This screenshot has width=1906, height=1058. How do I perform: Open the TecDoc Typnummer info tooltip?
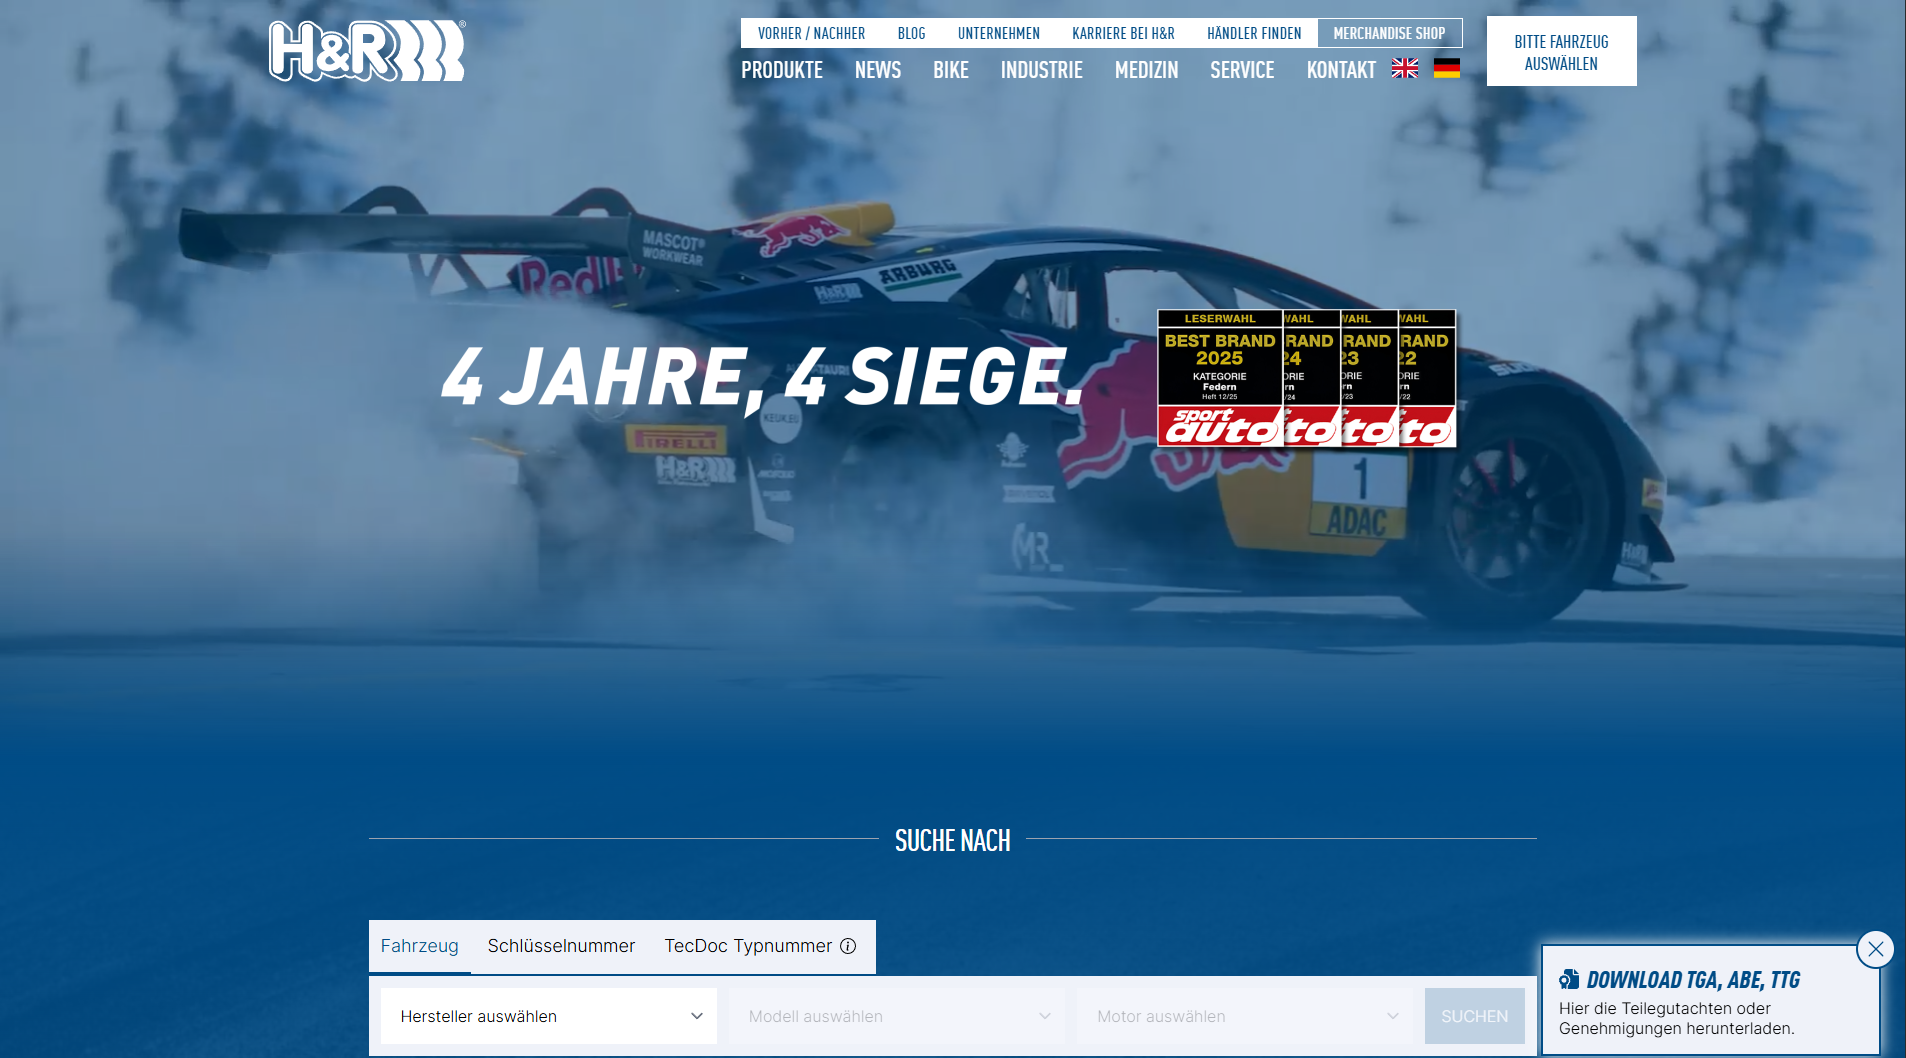coord(848,946)
